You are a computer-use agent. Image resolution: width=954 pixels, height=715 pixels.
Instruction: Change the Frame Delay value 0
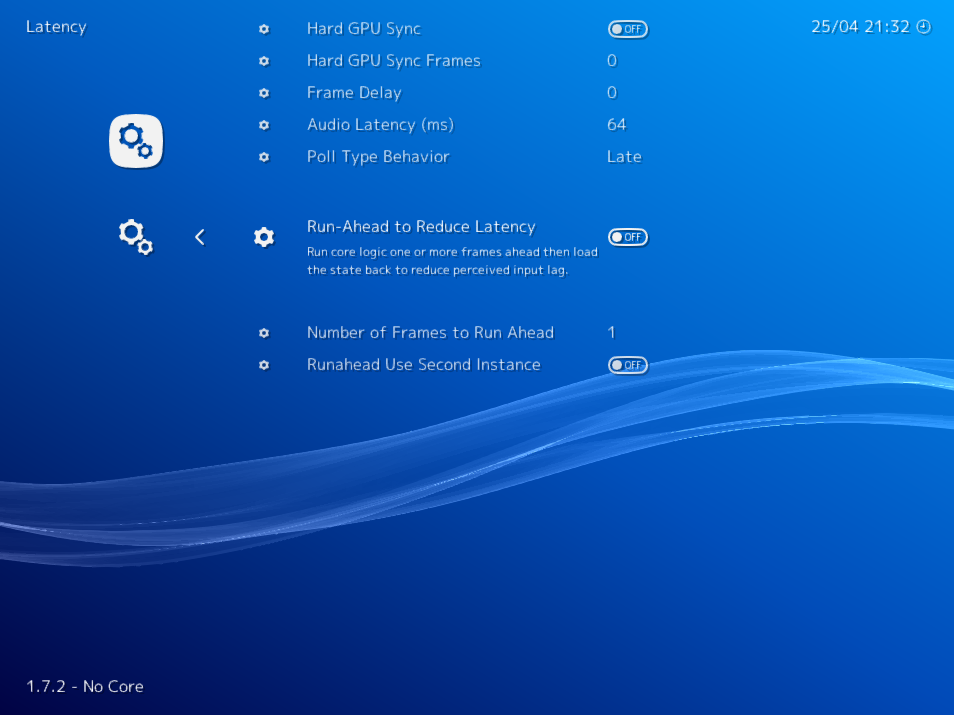pyautogui.click(x=611, y=92)
